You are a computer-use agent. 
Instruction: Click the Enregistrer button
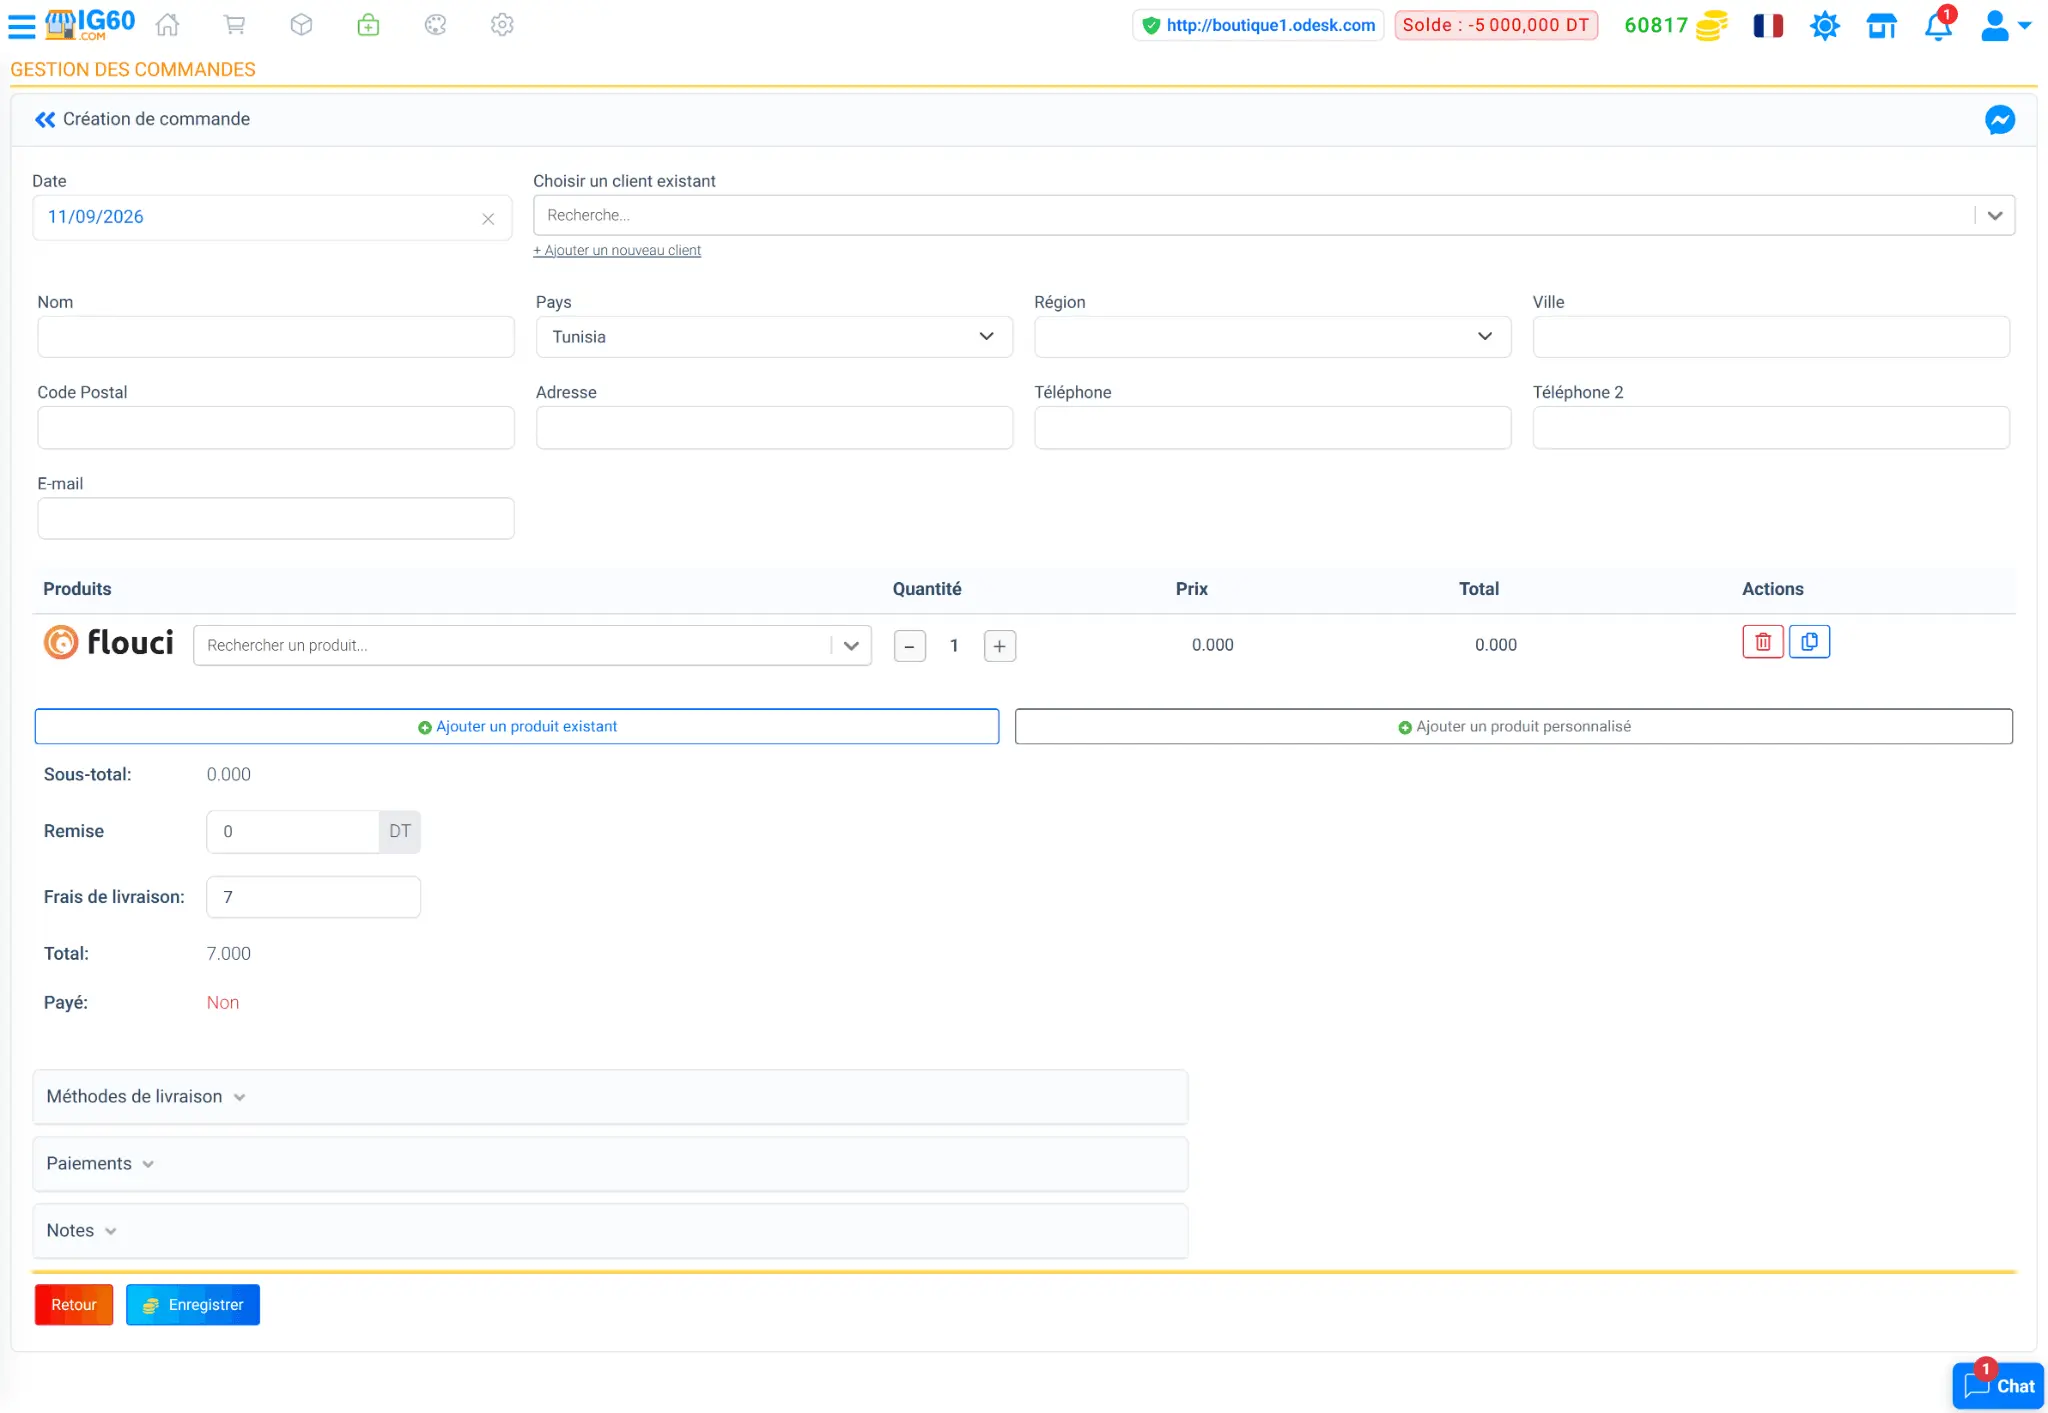click(193, 1305)
